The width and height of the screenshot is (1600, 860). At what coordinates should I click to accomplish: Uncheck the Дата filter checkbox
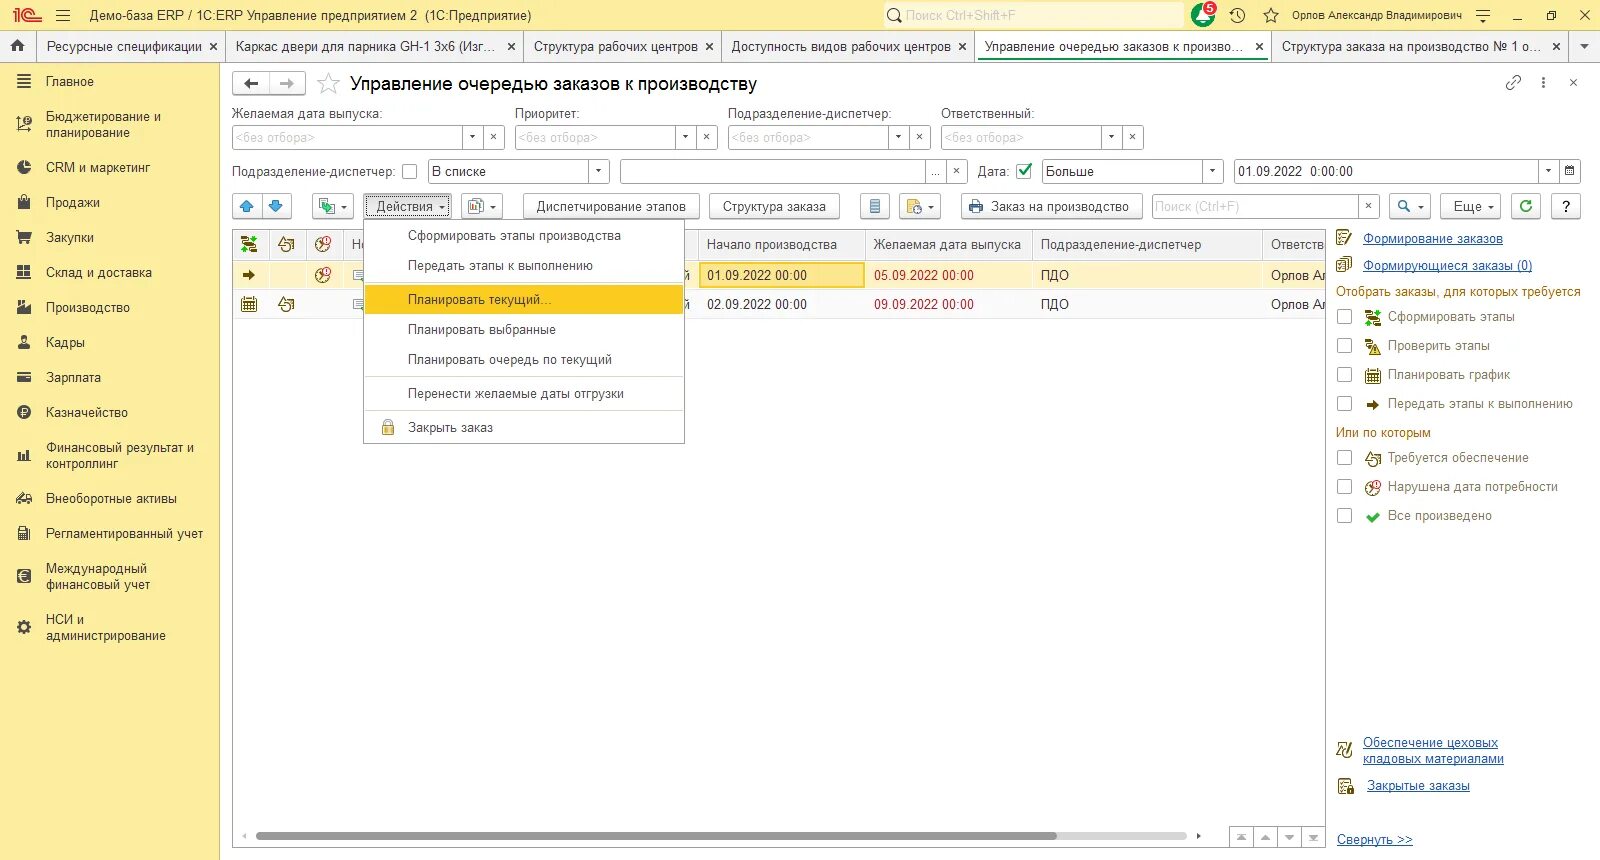[x=1024, y=171]
